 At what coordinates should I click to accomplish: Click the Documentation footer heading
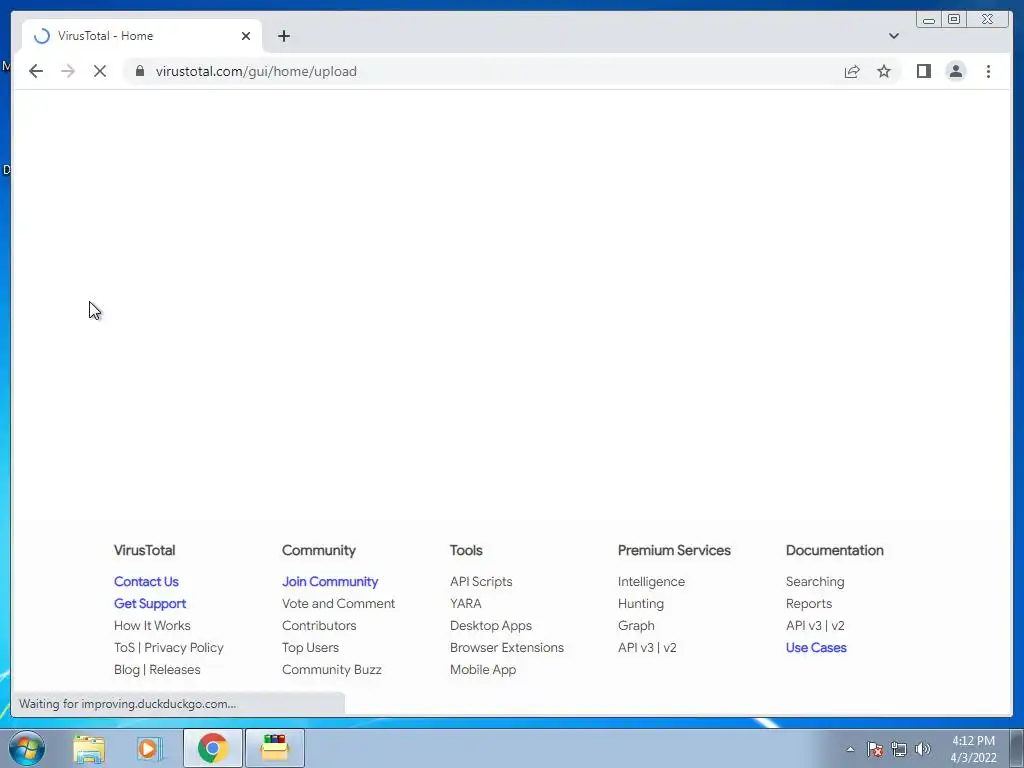tap(835, 551)
